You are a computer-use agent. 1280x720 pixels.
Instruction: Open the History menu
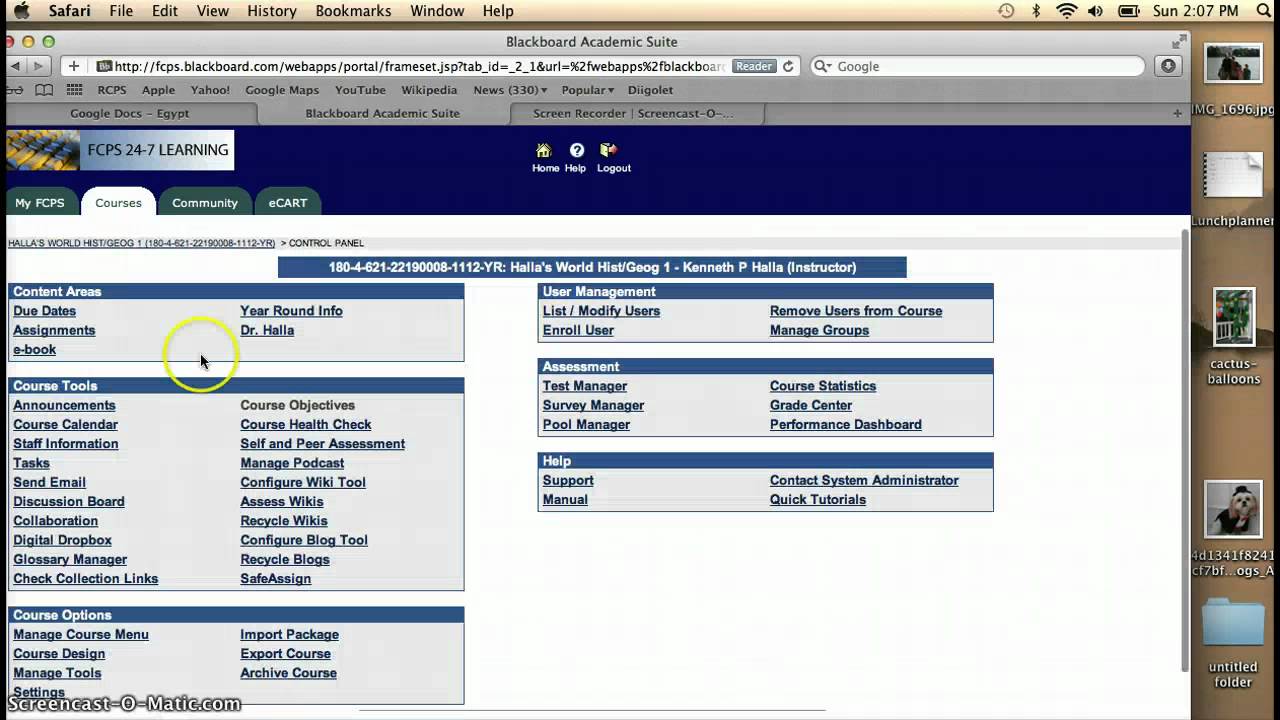point(271,11)
